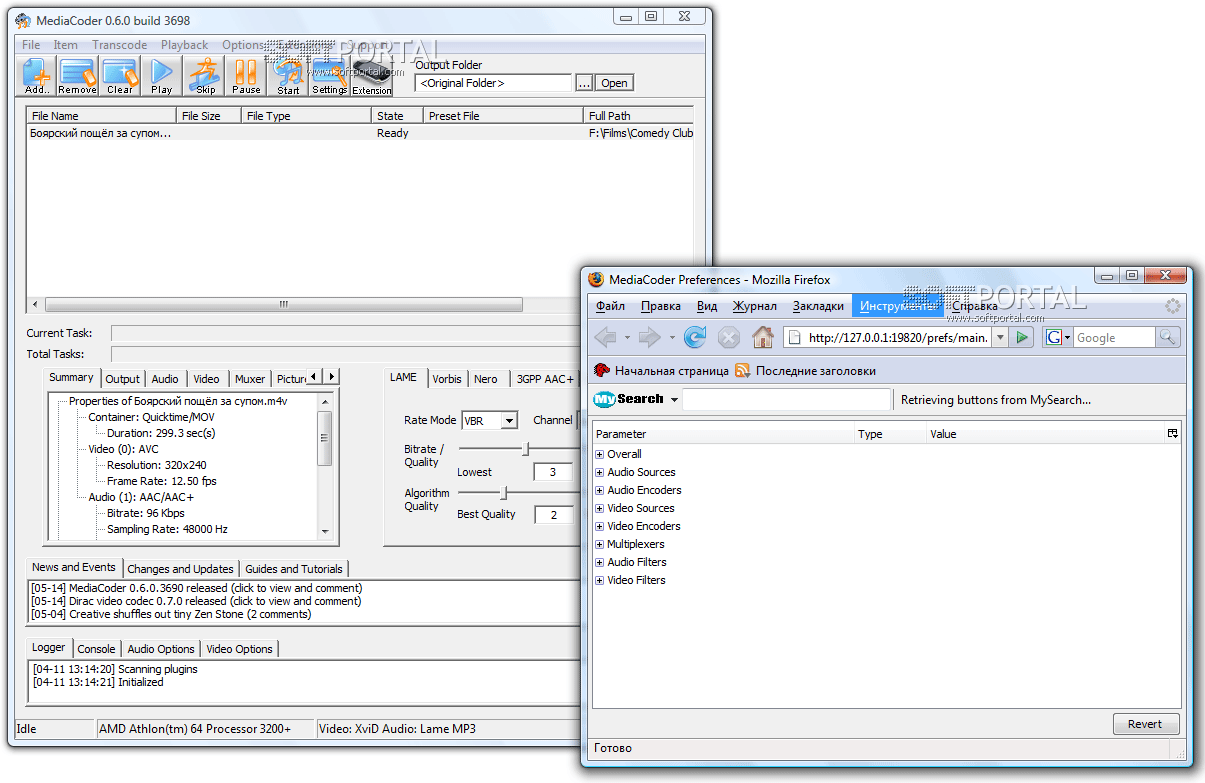Click the Google search box in Firefox
The height and width of the screenshot is (783, 1205).
pyautogui.click(x=1114, y=338)
